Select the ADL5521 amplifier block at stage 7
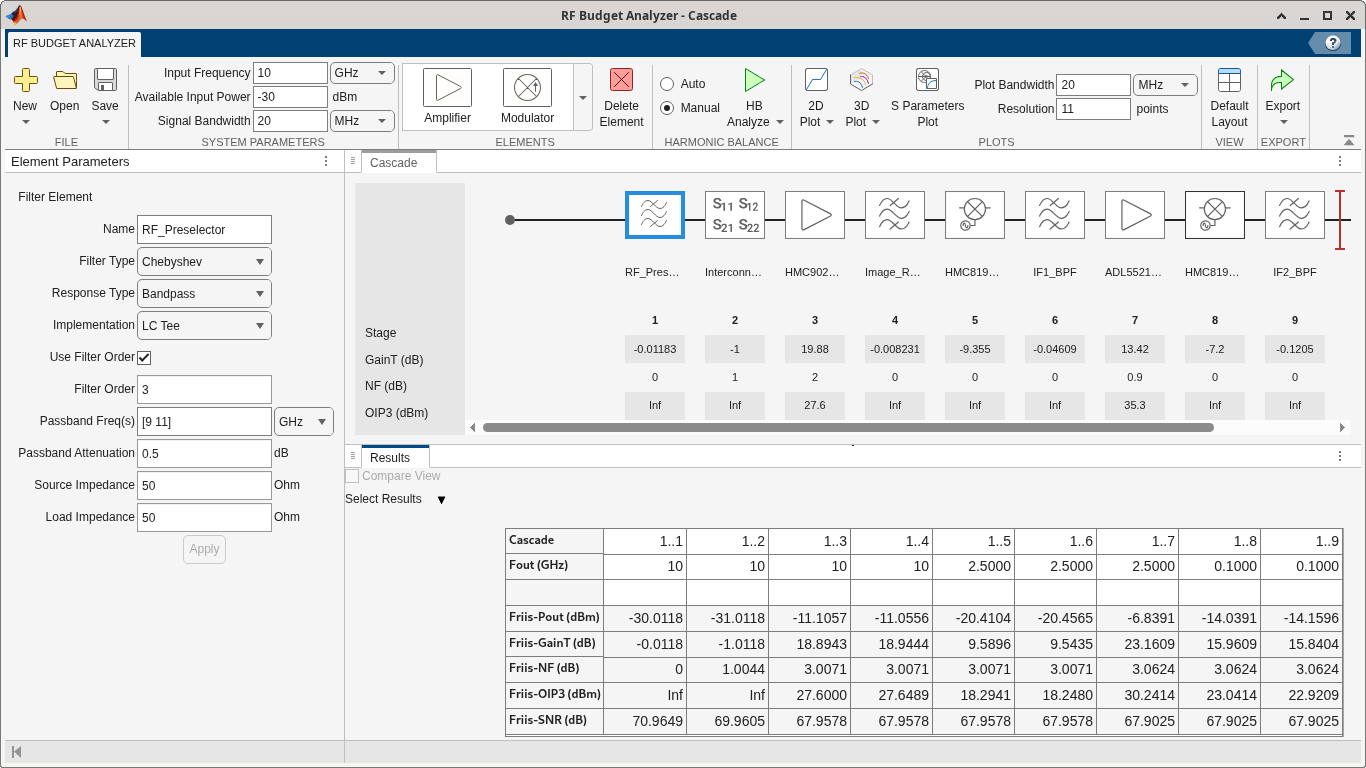Screen dimensions: 1366x768 point(1135,215)
